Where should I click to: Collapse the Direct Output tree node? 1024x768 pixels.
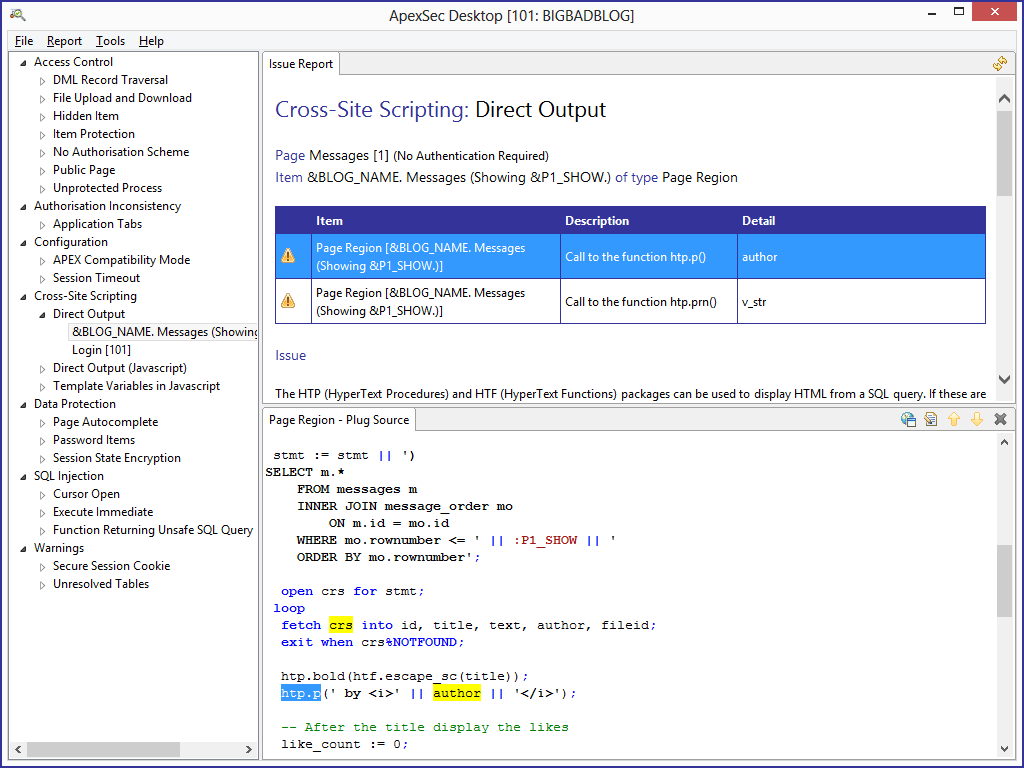[x=43, y=315]
